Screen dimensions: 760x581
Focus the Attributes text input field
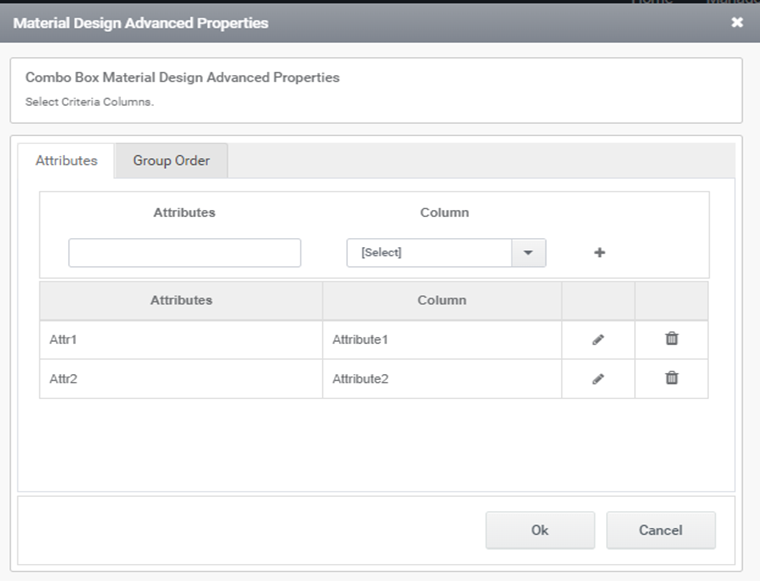tap(184, 253)
